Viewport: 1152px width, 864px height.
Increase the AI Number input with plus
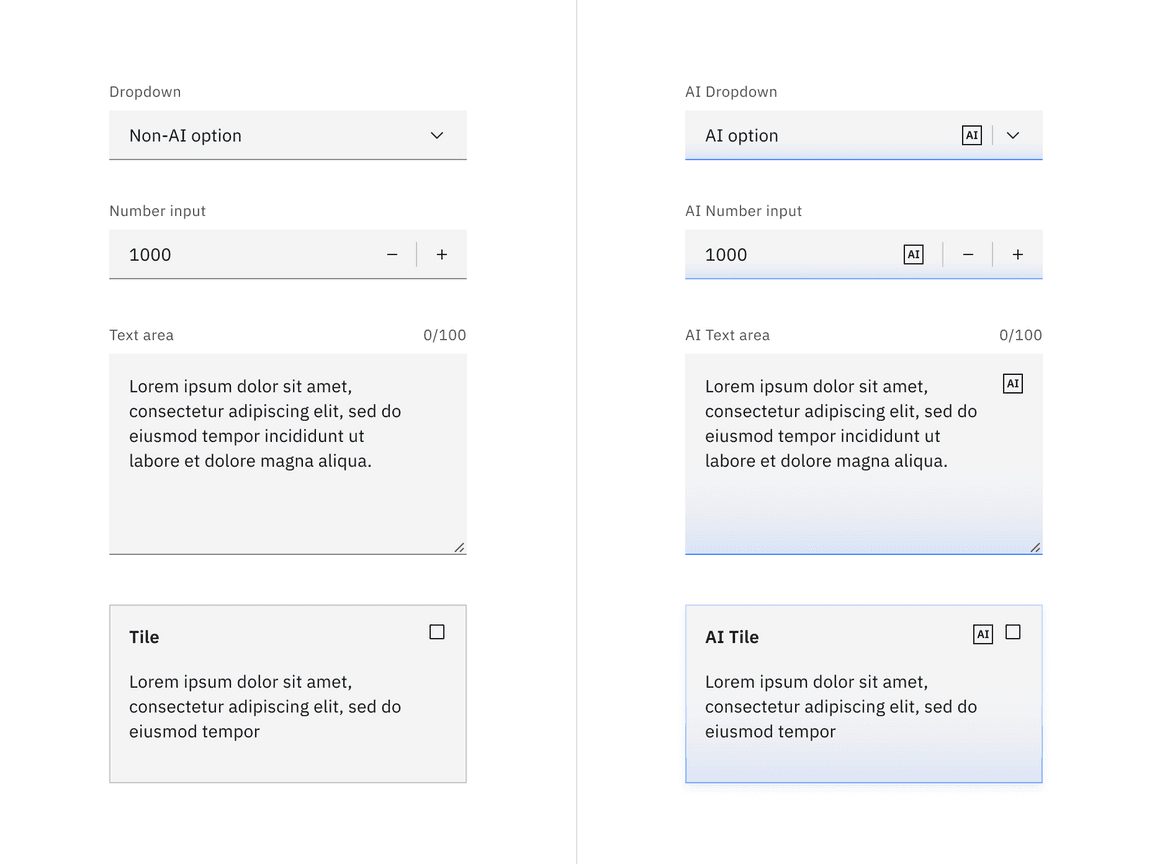1018,254
